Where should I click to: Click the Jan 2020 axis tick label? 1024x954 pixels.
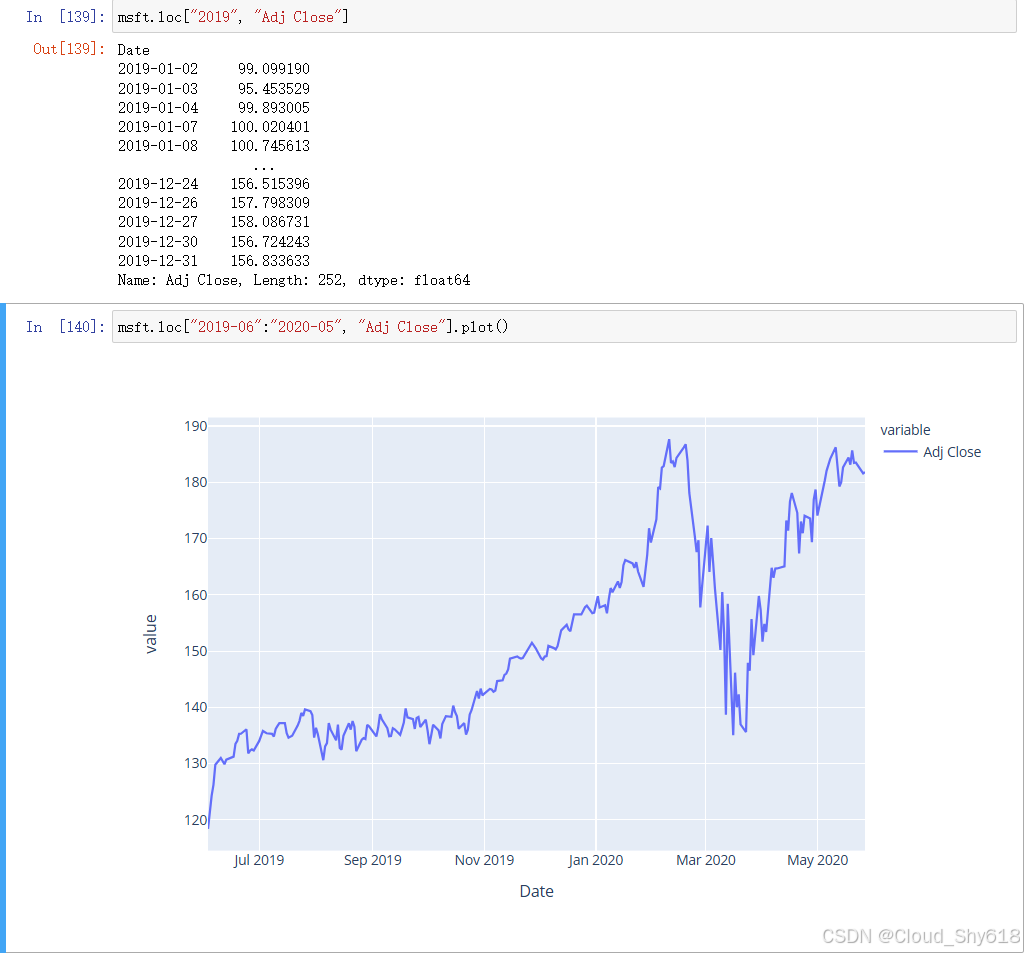coord(596,860)
